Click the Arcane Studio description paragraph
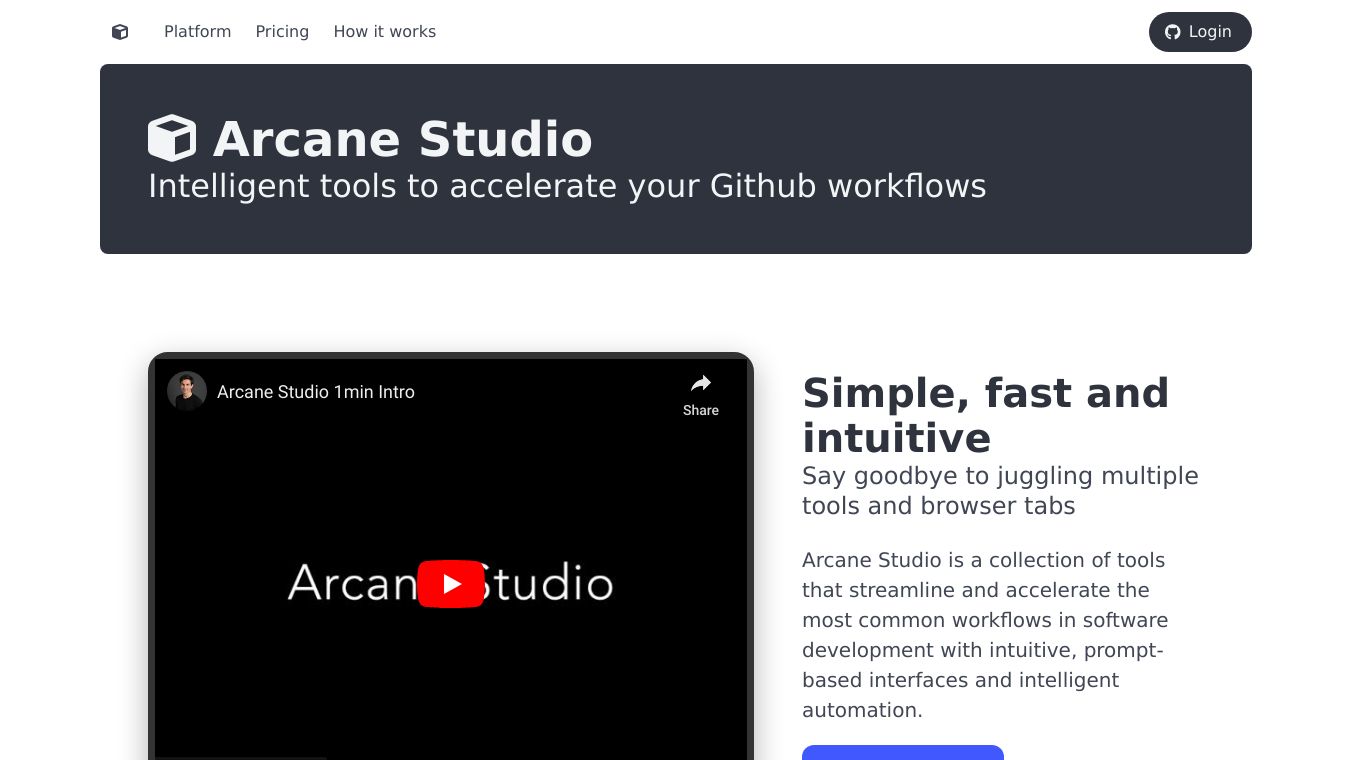1352x760 pixels. tap(985, 635)
